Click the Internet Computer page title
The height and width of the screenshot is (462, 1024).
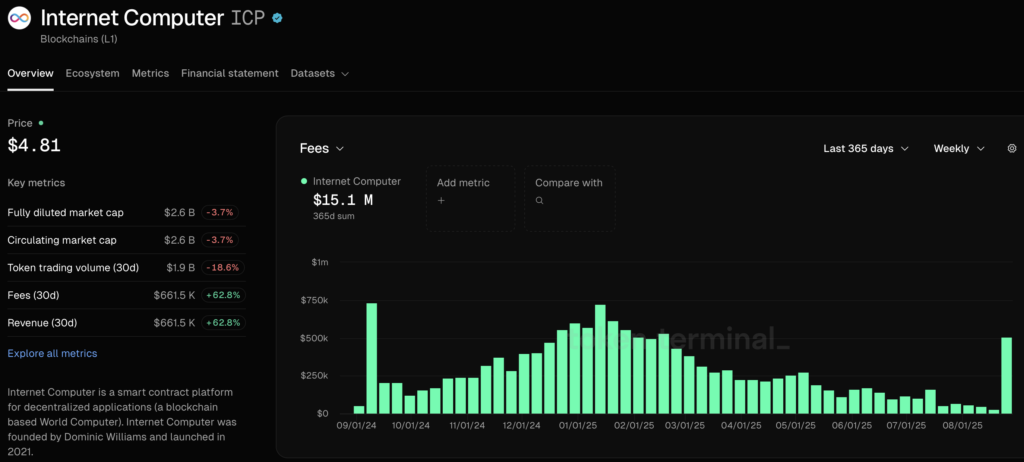[x=132, y=18]
